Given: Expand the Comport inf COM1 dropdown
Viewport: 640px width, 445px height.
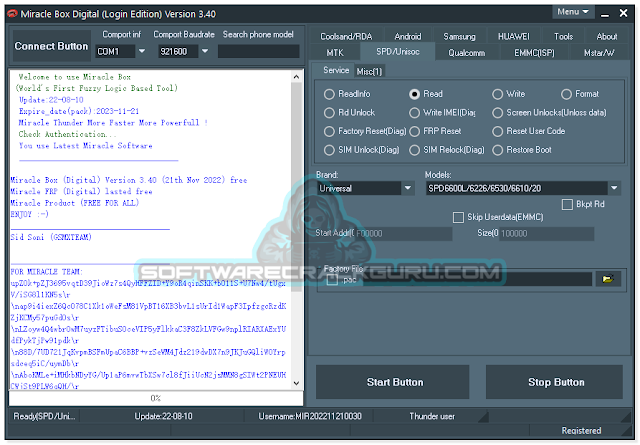Looking at the screenshot, I should pyautogui.click(x=142, y=51).
